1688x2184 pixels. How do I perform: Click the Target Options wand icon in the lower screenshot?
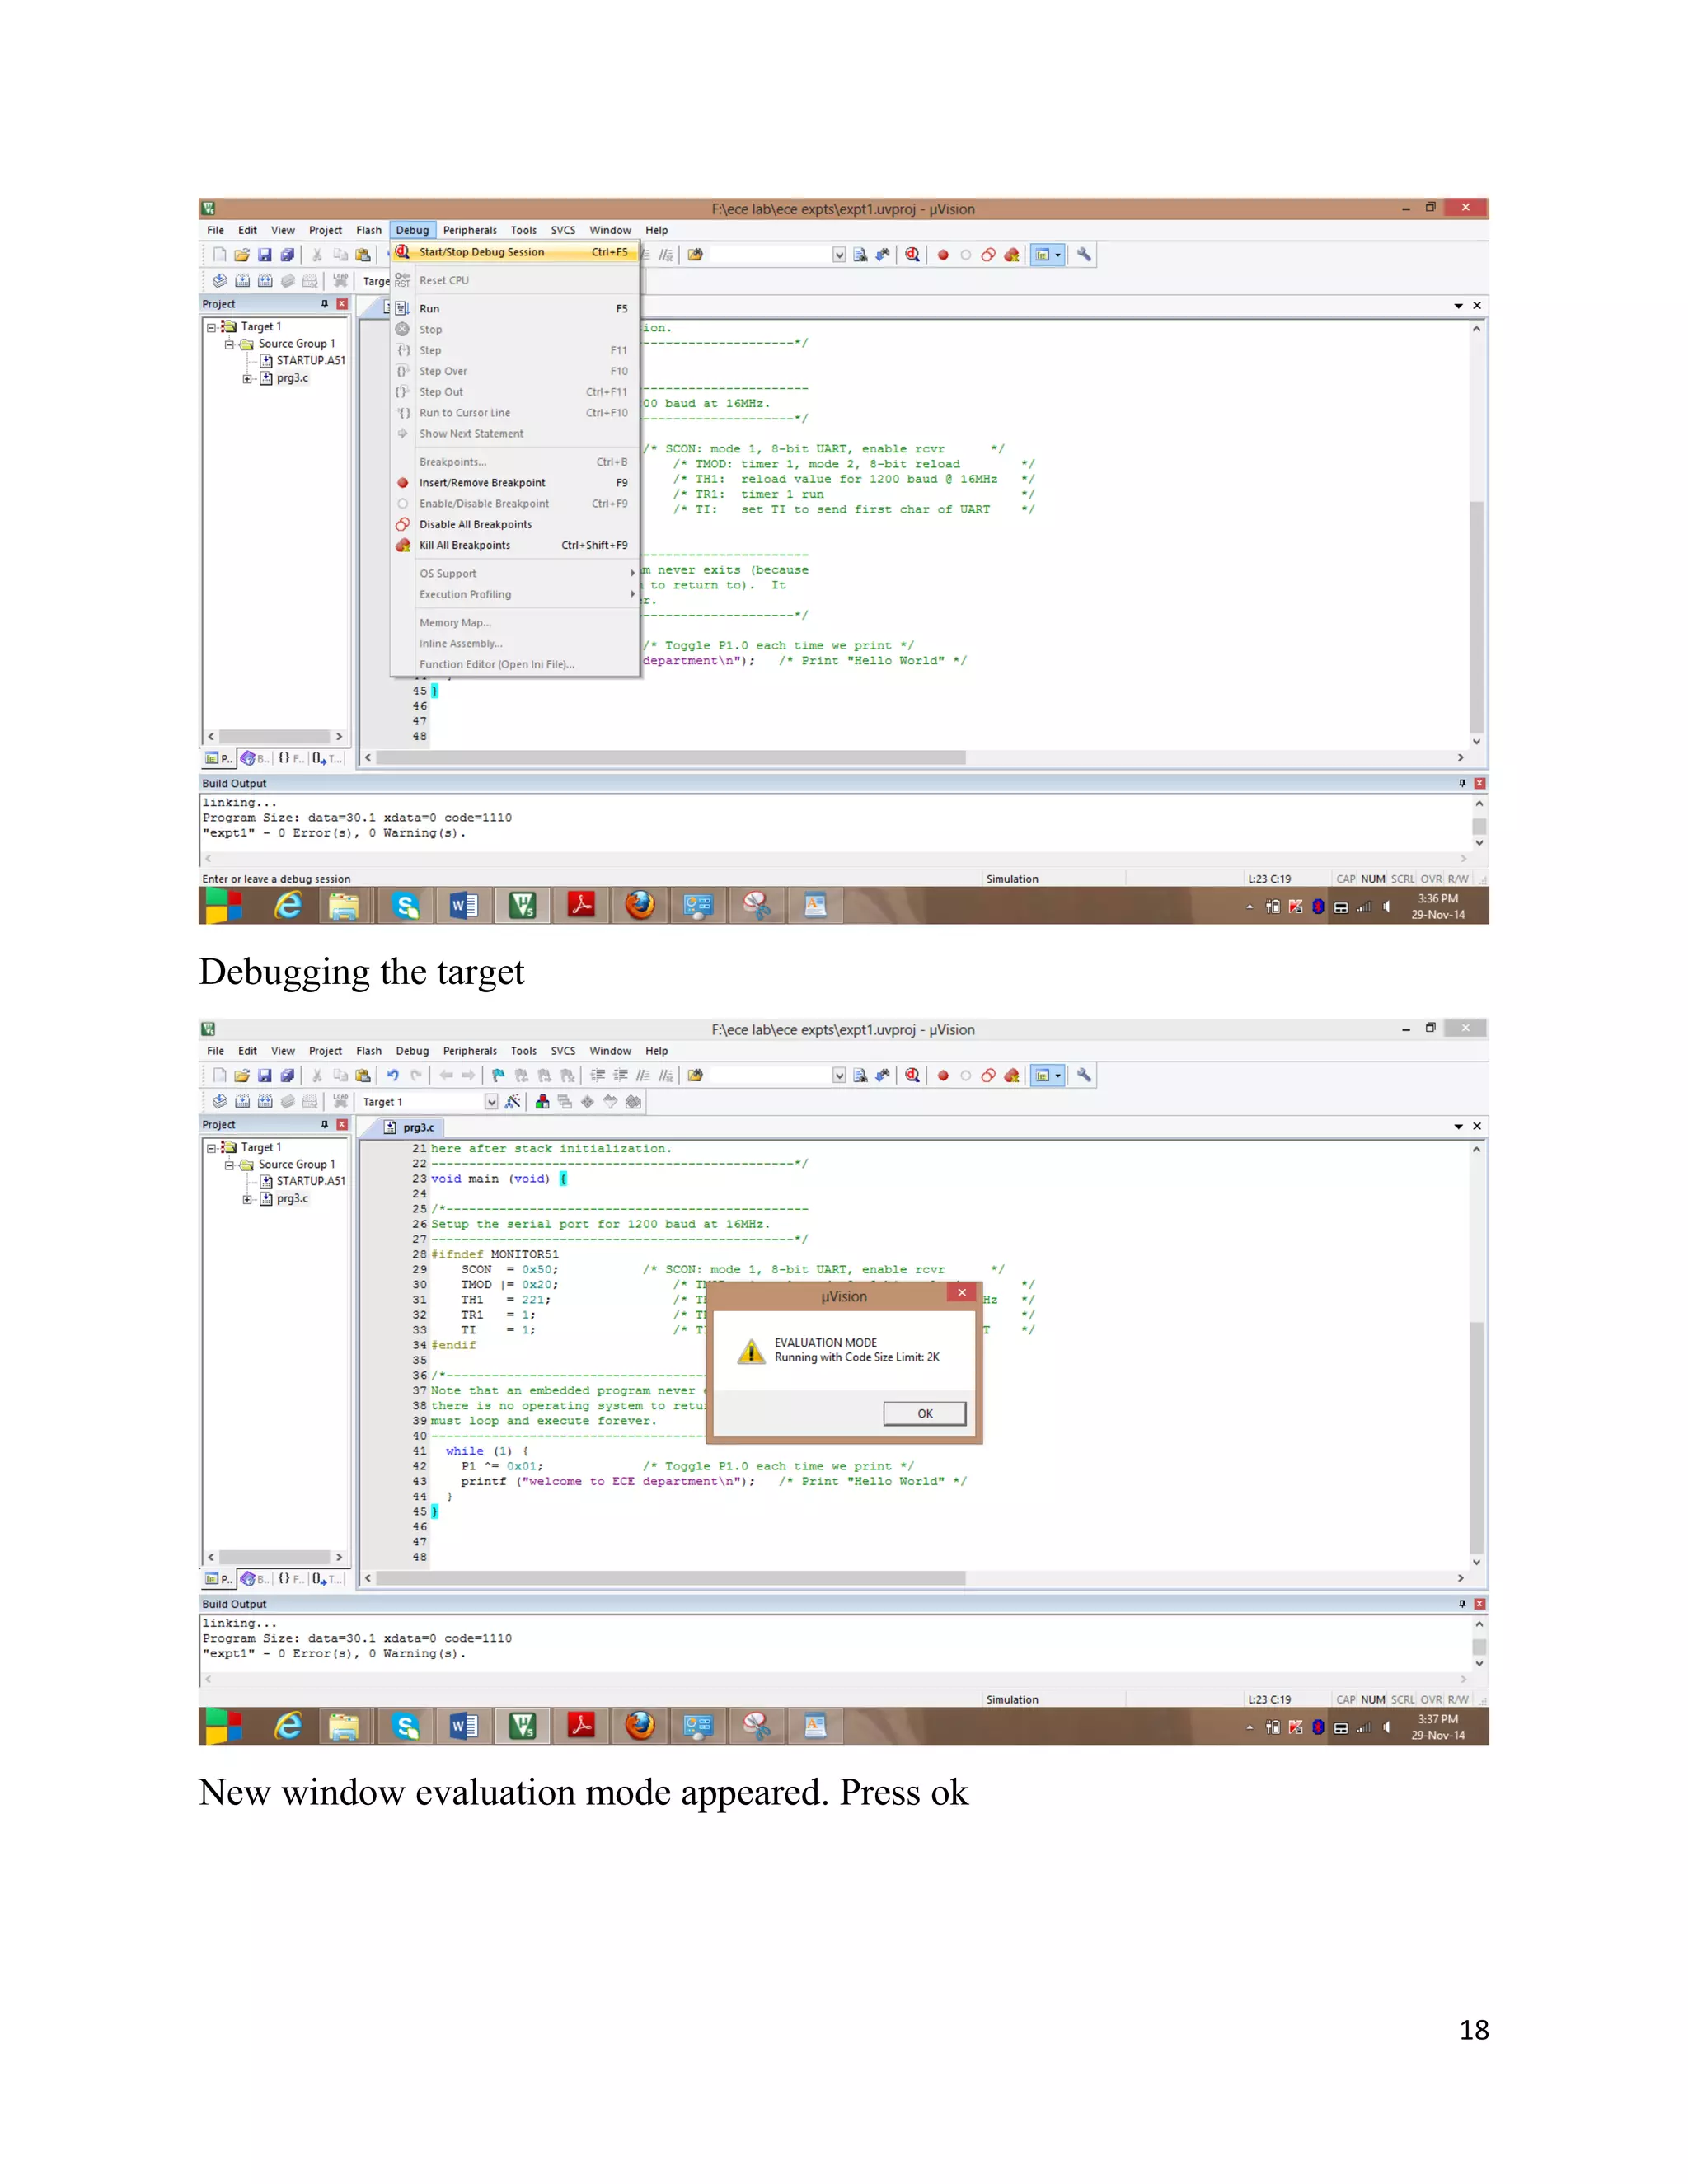coord(513,1101)
